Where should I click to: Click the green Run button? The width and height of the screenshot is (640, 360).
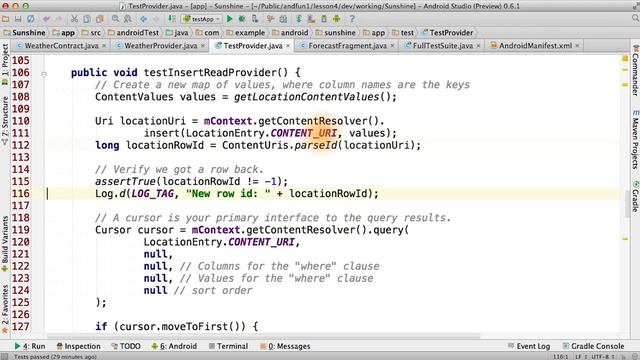point(229,19)
